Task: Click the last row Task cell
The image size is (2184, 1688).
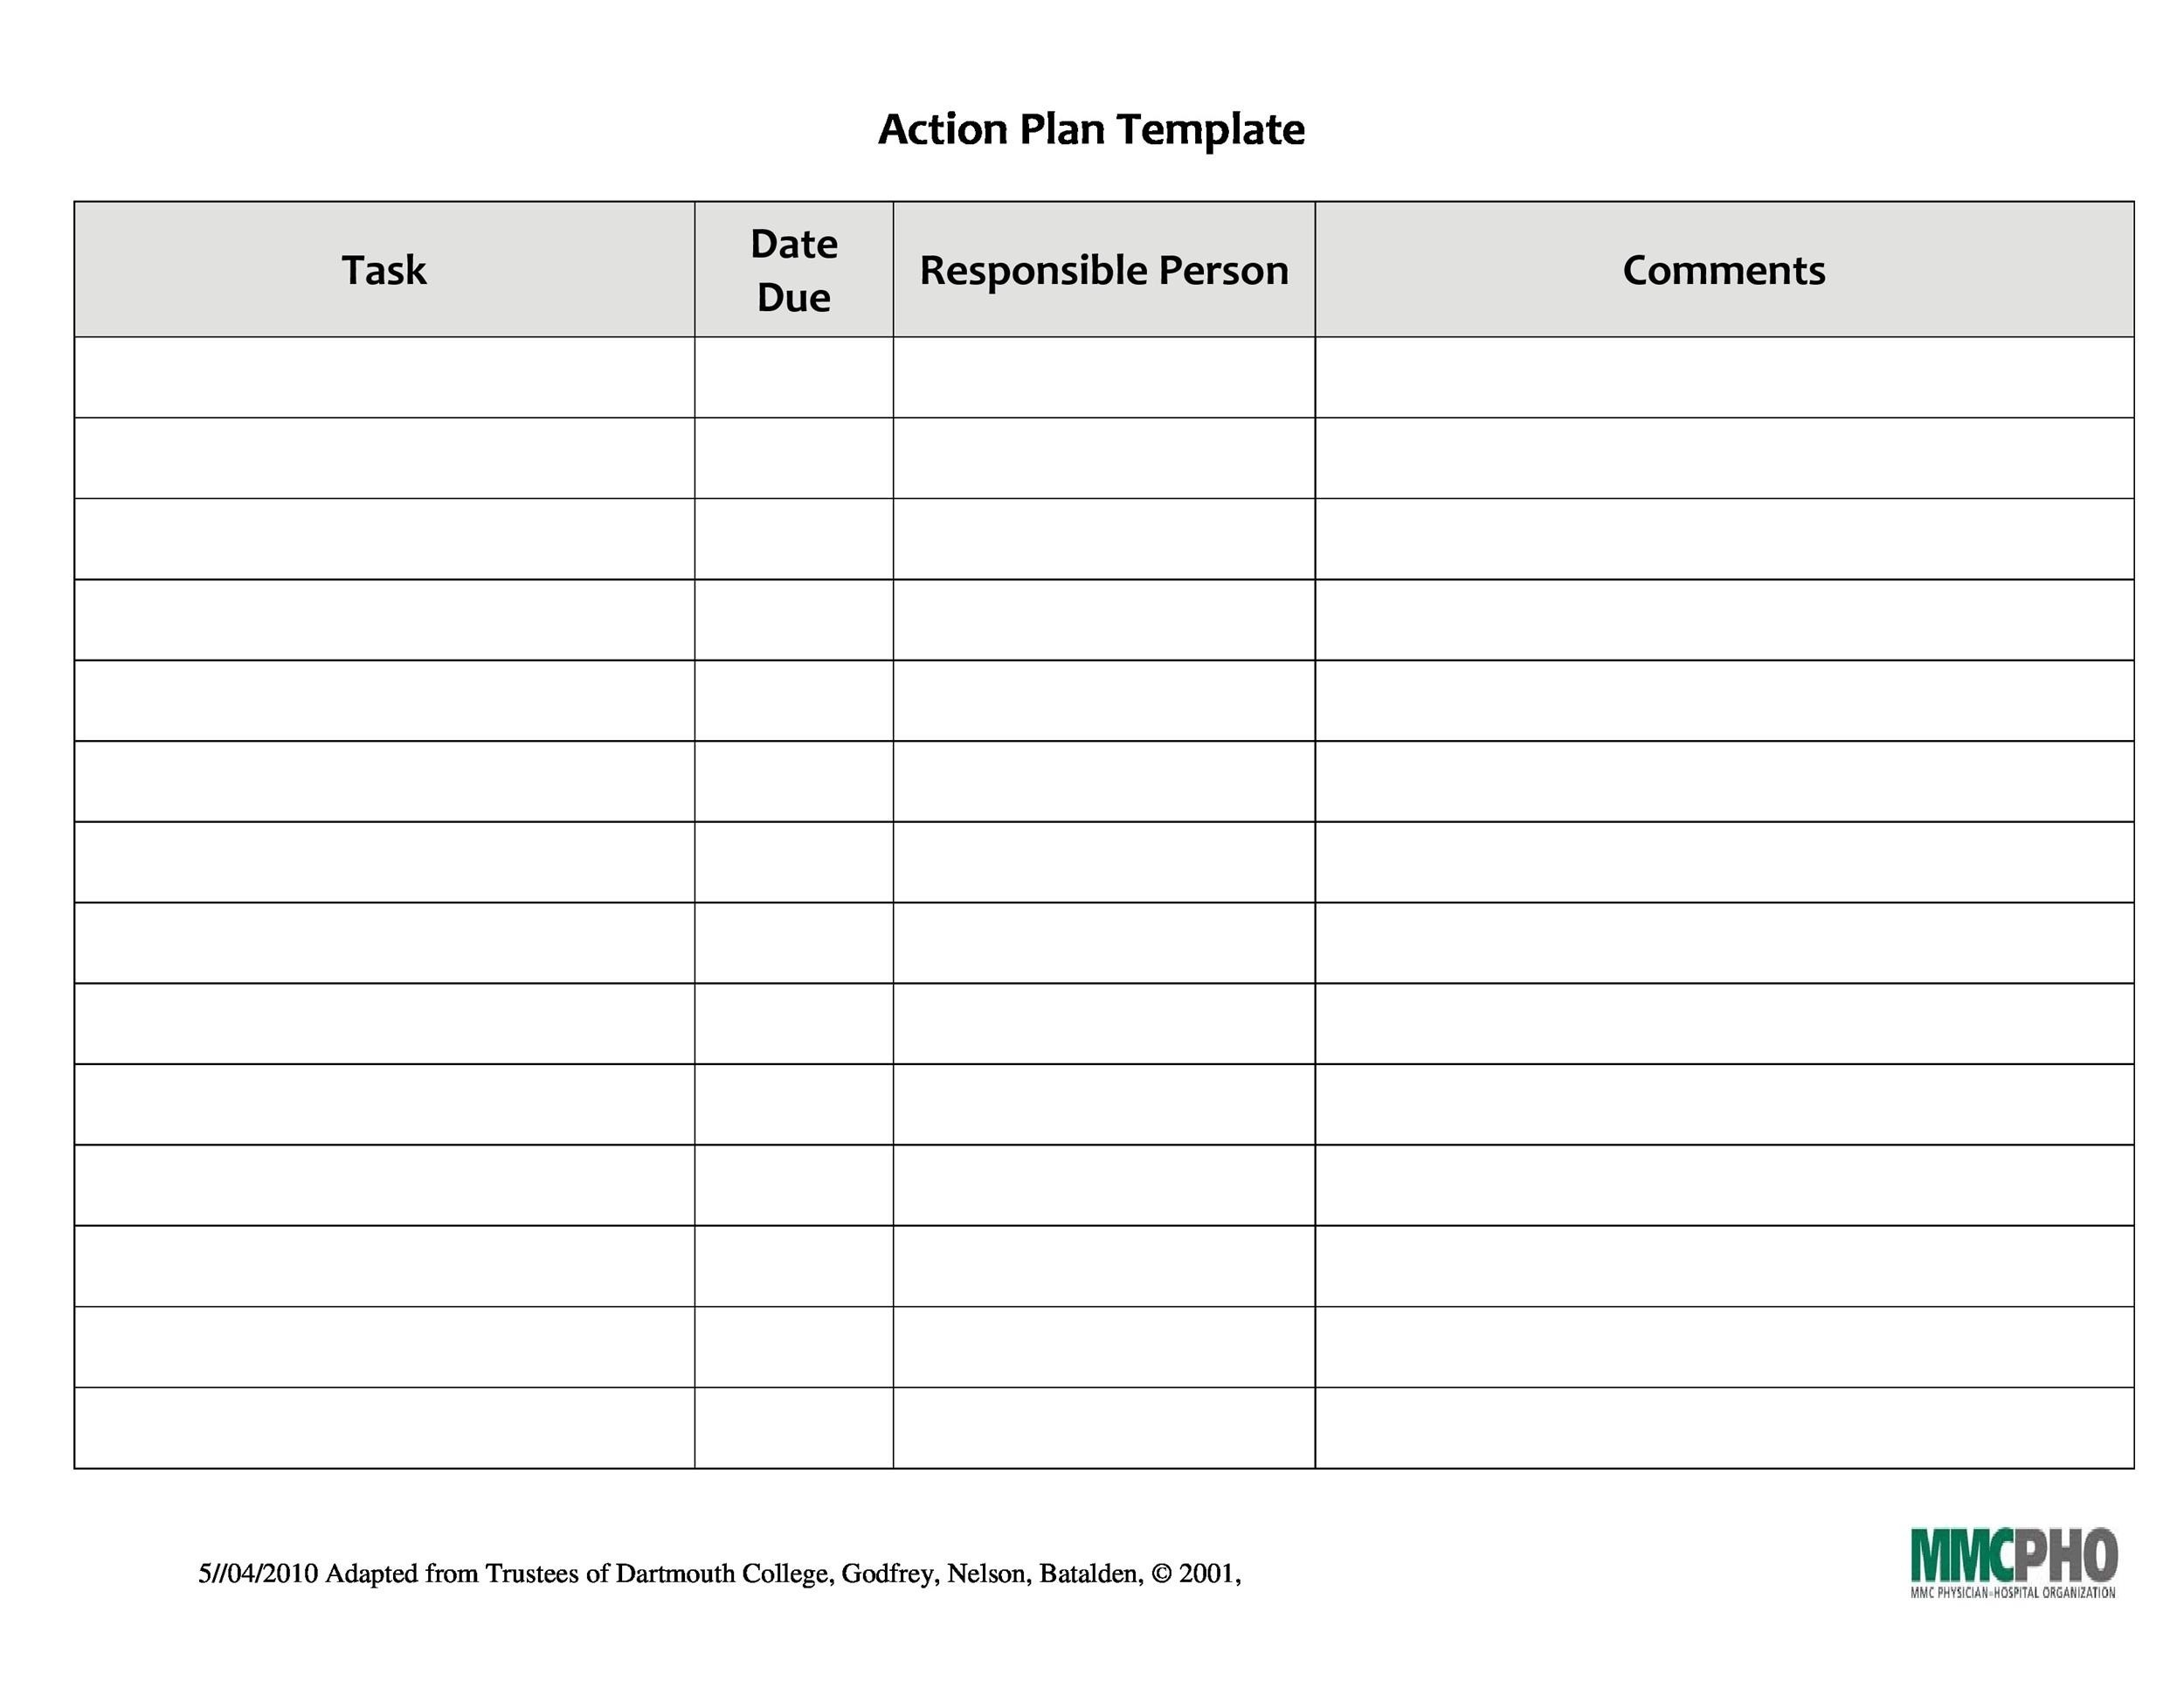Action: coord(384,1427)
